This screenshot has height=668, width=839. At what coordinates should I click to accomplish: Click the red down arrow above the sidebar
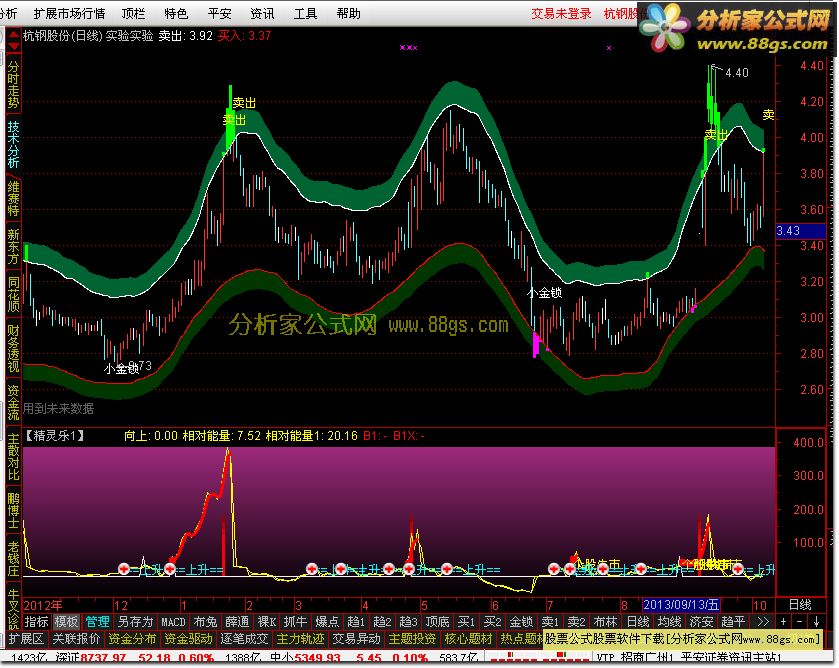(13, 46)
